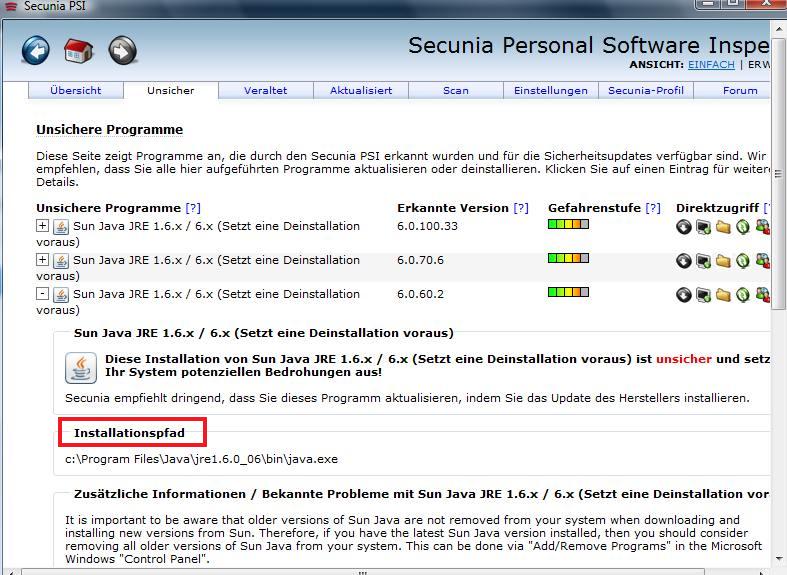Image resolution: width=787 pixels, height=575 pixels.
Task: Download the solution for version 6.0.70.6
Action: point(684,261)
